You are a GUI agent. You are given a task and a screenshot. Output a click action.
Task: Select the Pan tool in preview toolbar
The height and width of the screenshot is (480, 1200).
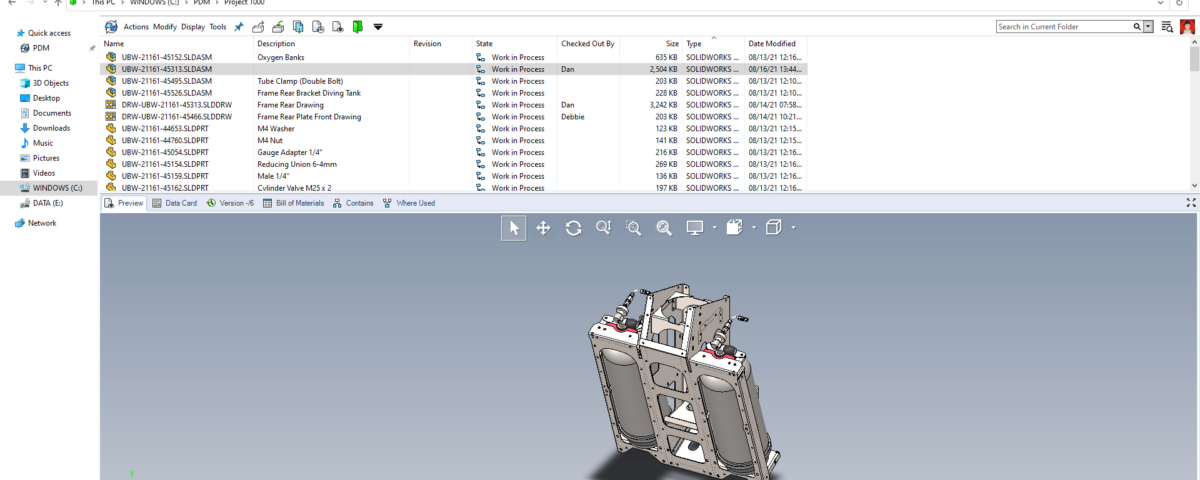click(543, 228)
